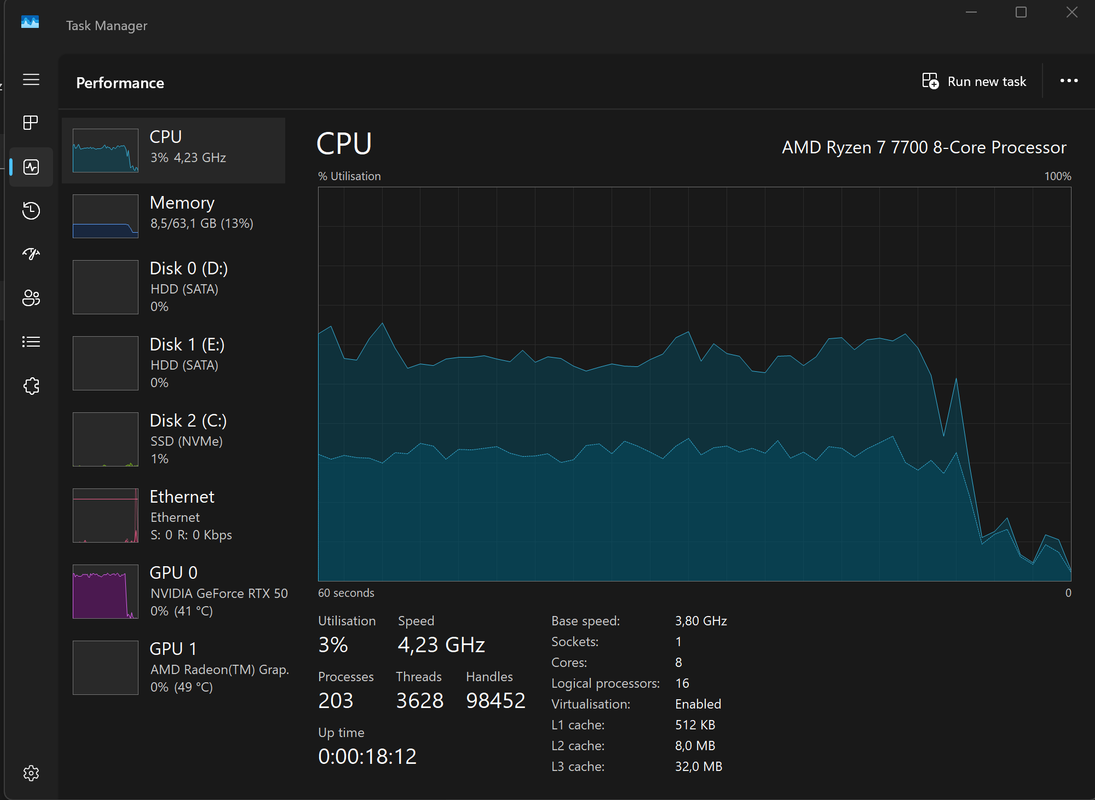Select the CPU performance entry
The height and width of the screenshot is (800, 1095).
tap(173, 150)
